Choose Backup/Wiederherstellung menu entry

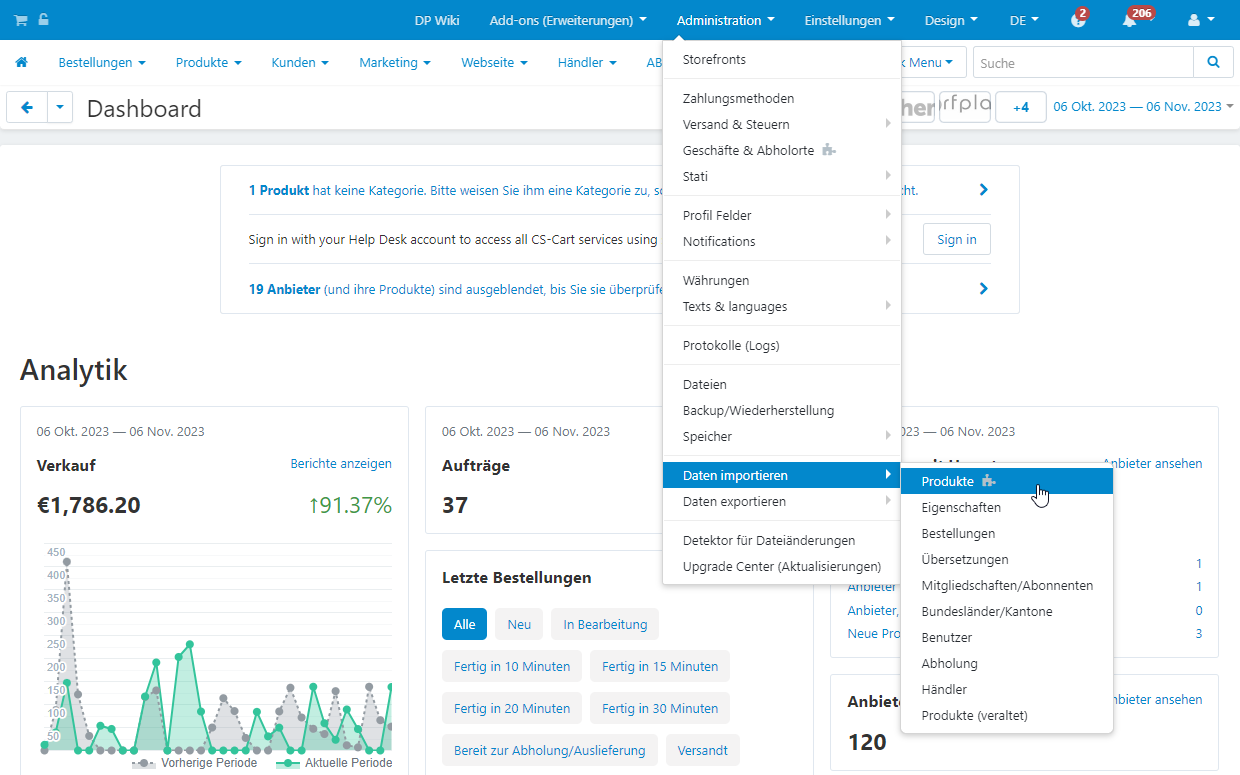[x=782, y=411]
